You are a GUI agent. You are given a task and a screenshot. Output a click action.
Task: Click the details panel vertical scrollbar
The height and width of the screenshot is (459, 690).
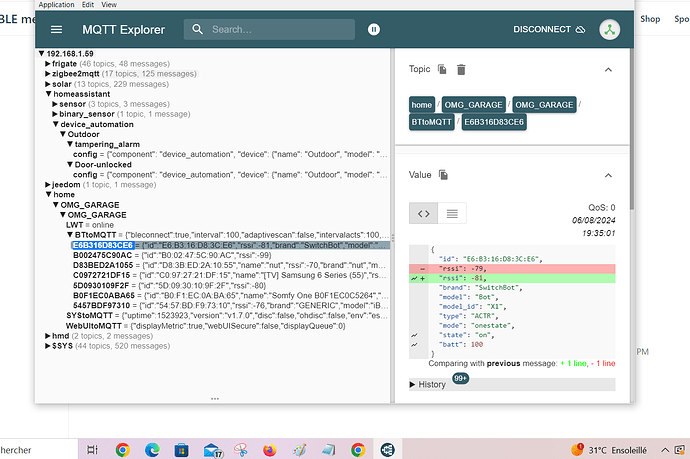pos(632,129)
